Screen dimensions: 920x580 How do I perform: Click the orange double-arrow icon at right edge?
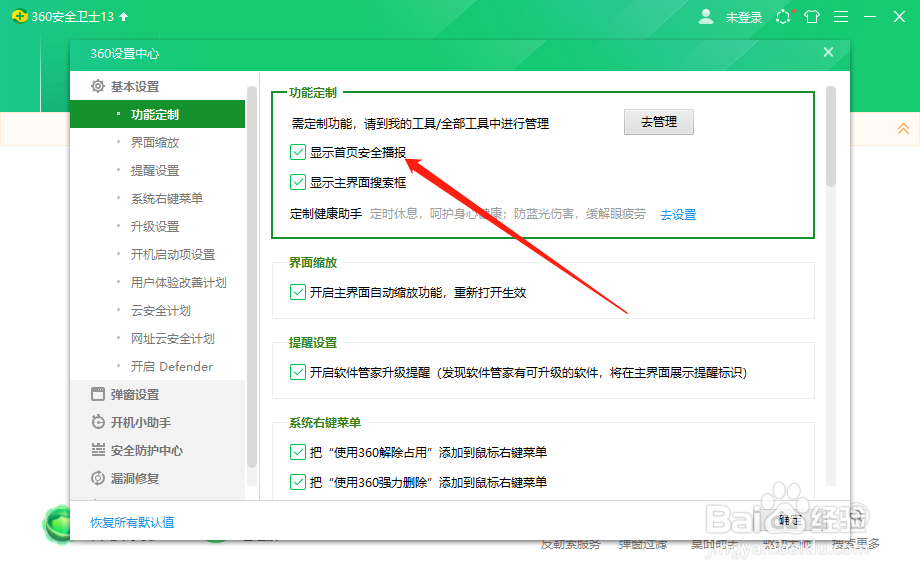click(904, 129)
